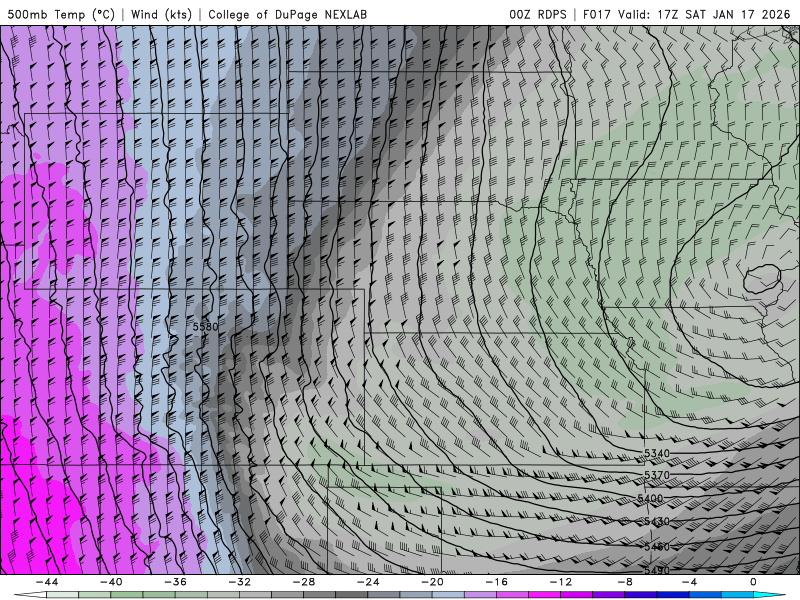The image size is (800, 600).
Task: Click the -4 color scale label
Action: [x=690, y=582]
